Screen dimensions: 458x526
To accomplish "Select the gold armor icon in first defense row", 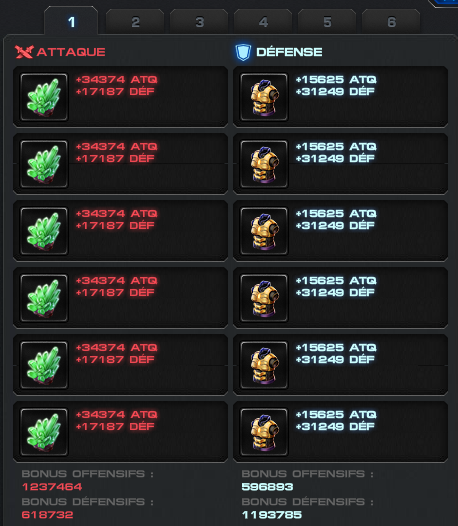I will [x=264, y=97].
